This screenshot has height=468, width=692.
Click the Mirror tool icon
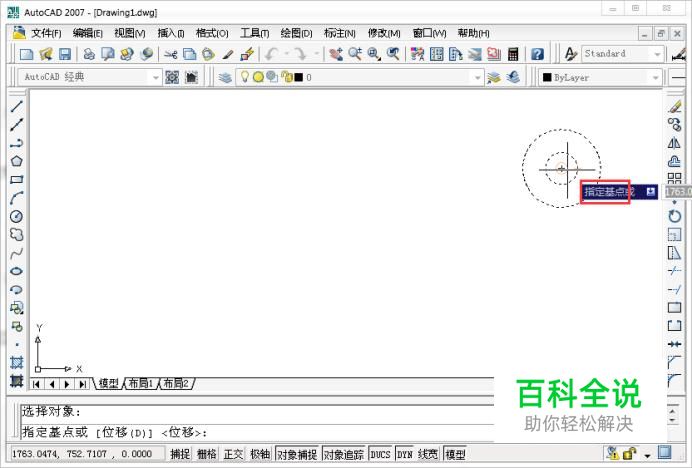(674, 143)
